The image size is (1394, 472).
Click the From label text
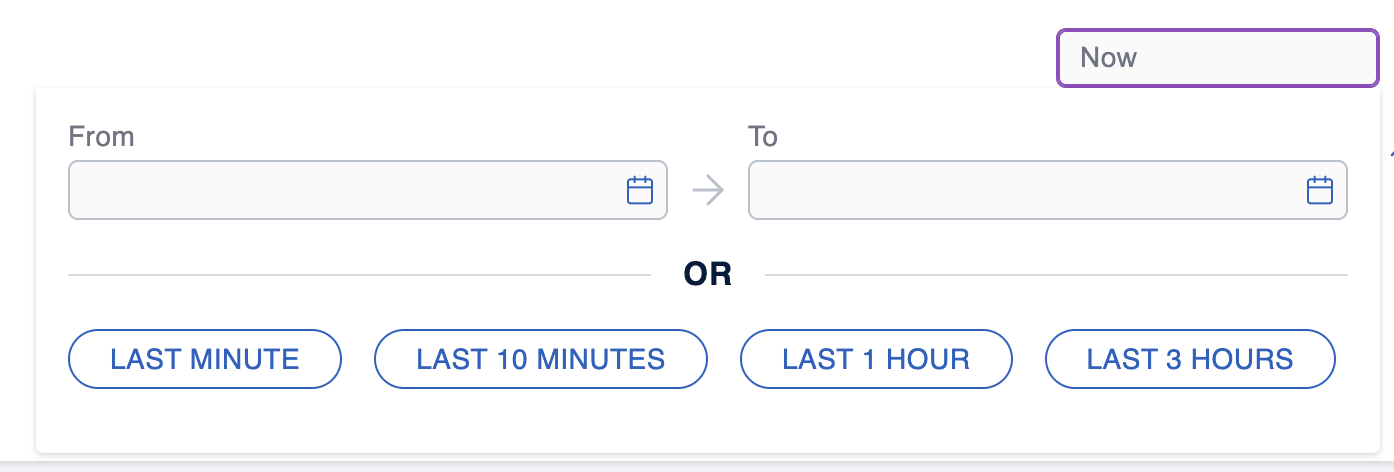tap(101, 137)
